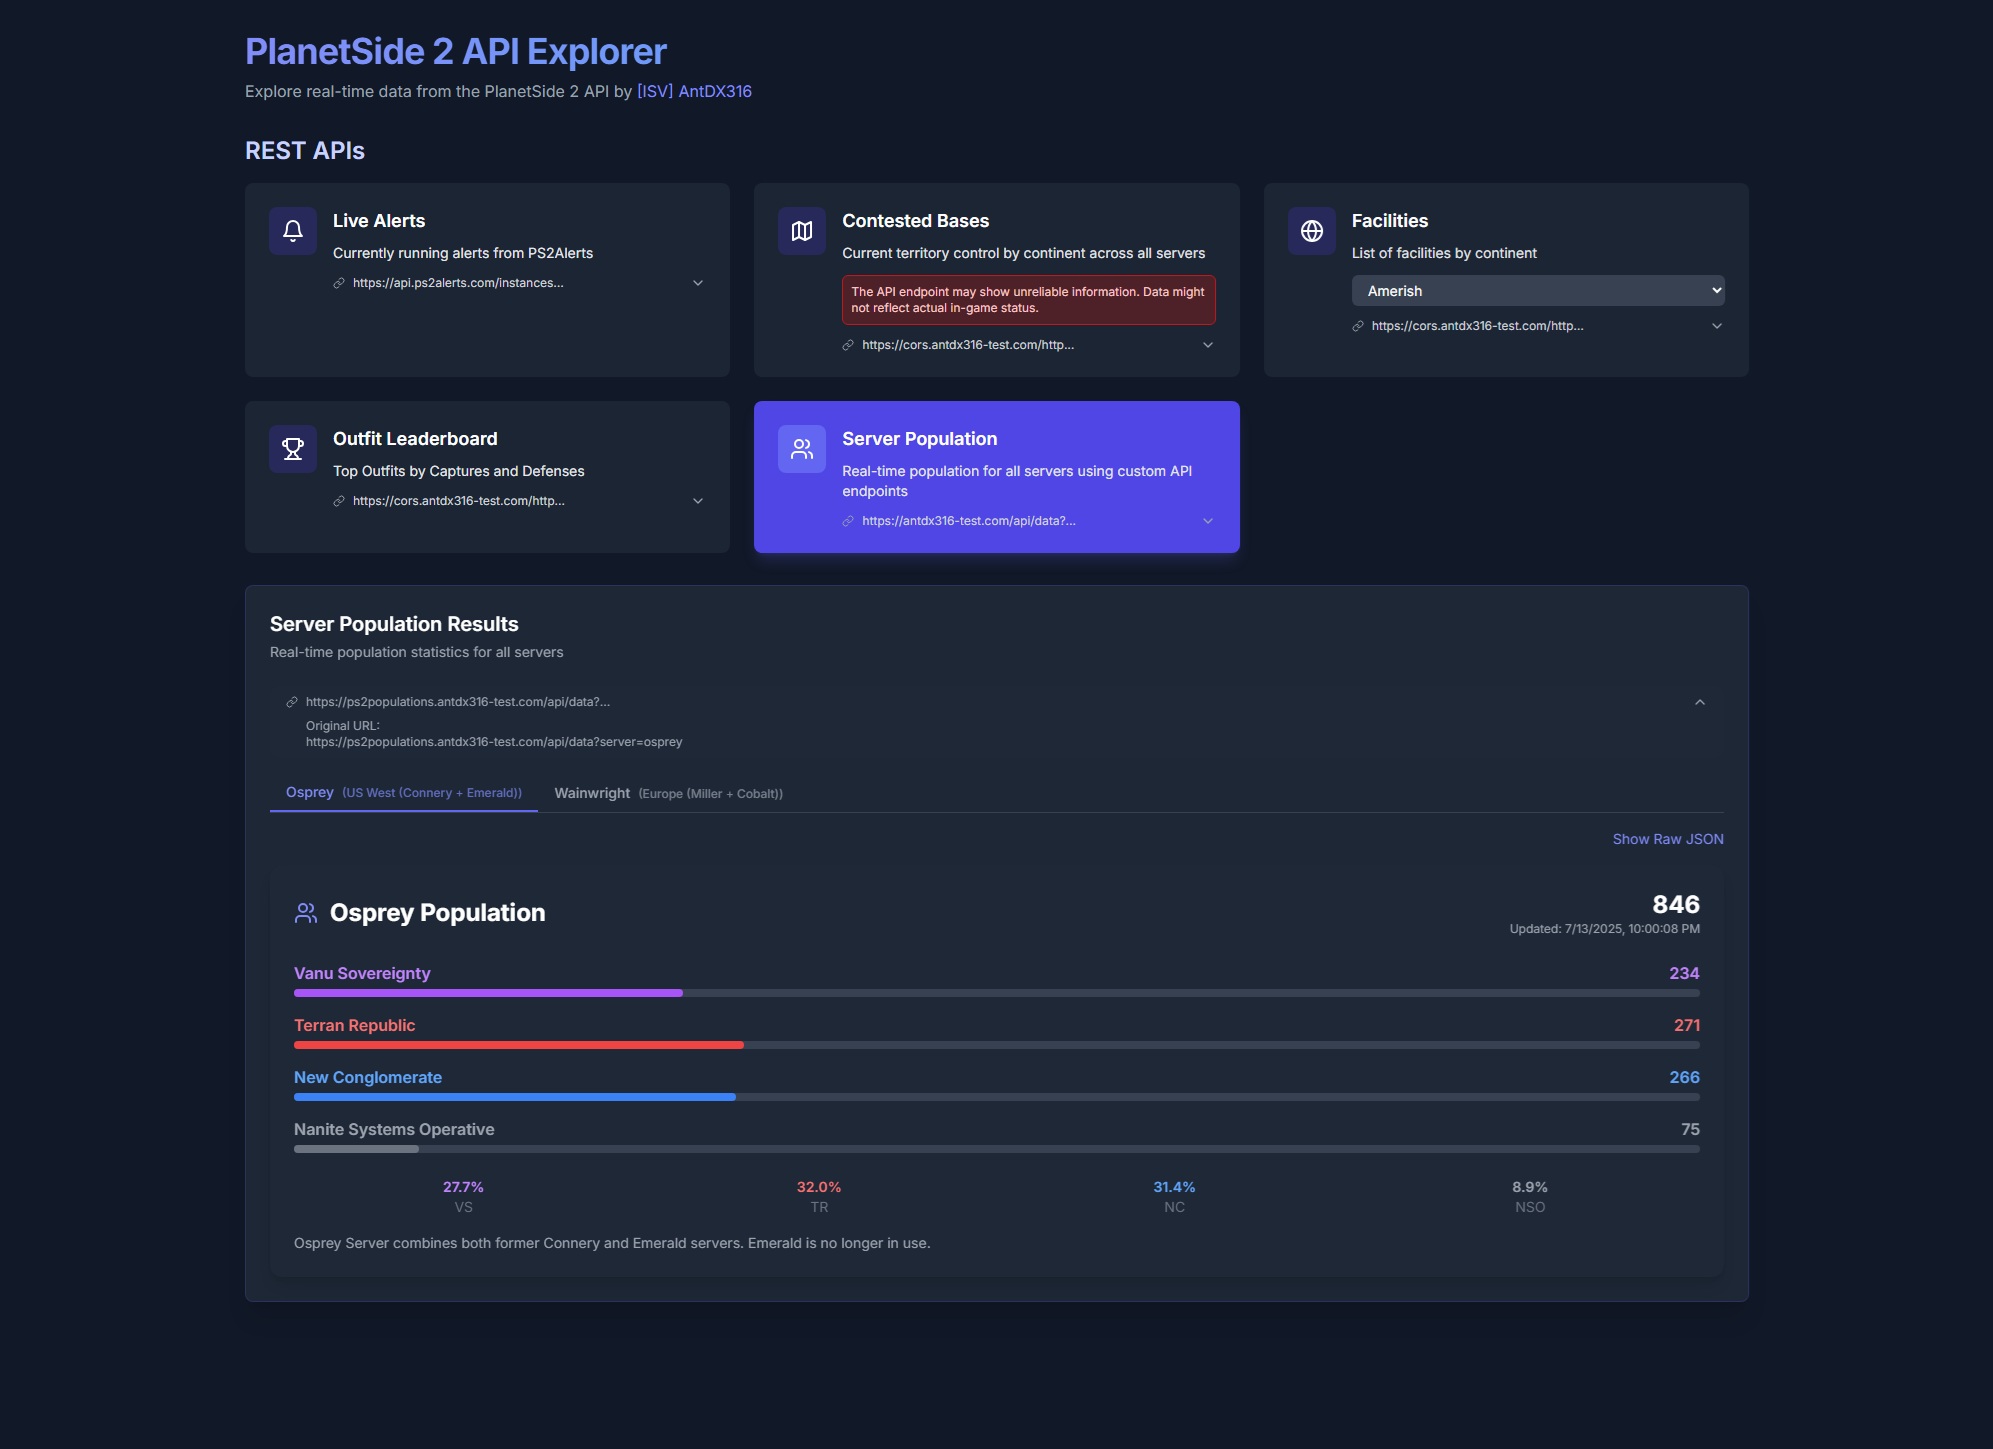The image size is (1993, 1449).
Task: Click the [ISV] AntDX316 author link
Action: click(x=693, y=90)
